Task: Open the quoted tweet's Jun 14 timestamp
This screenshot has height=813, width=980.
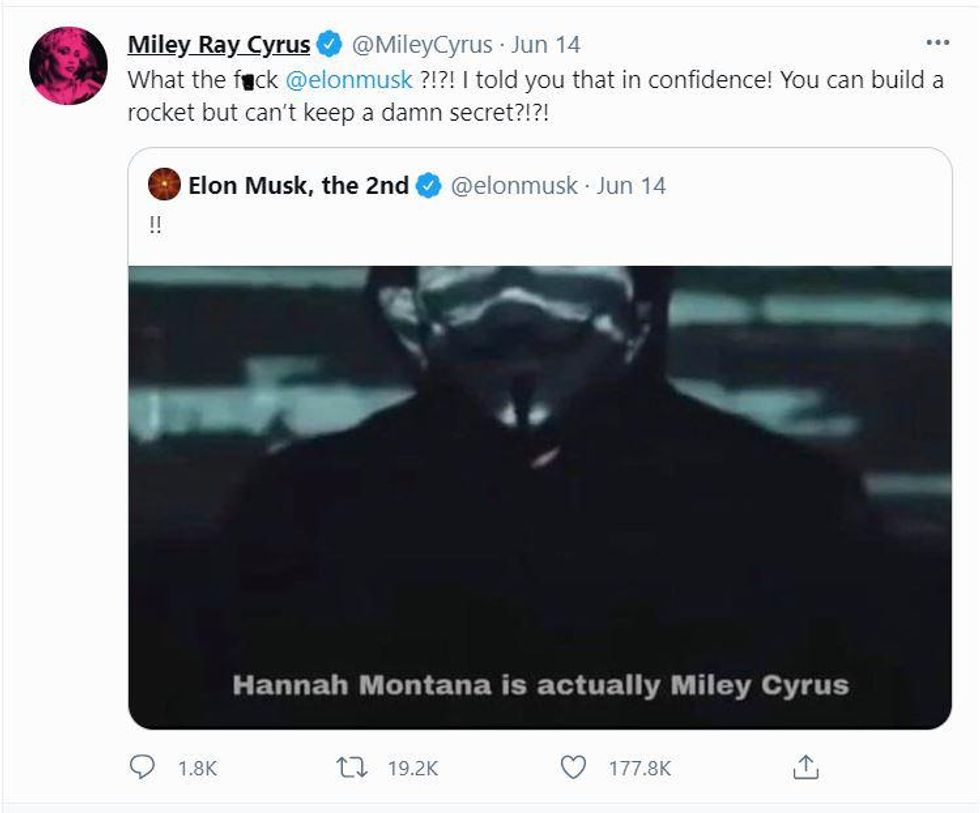Action: (631, 186)
